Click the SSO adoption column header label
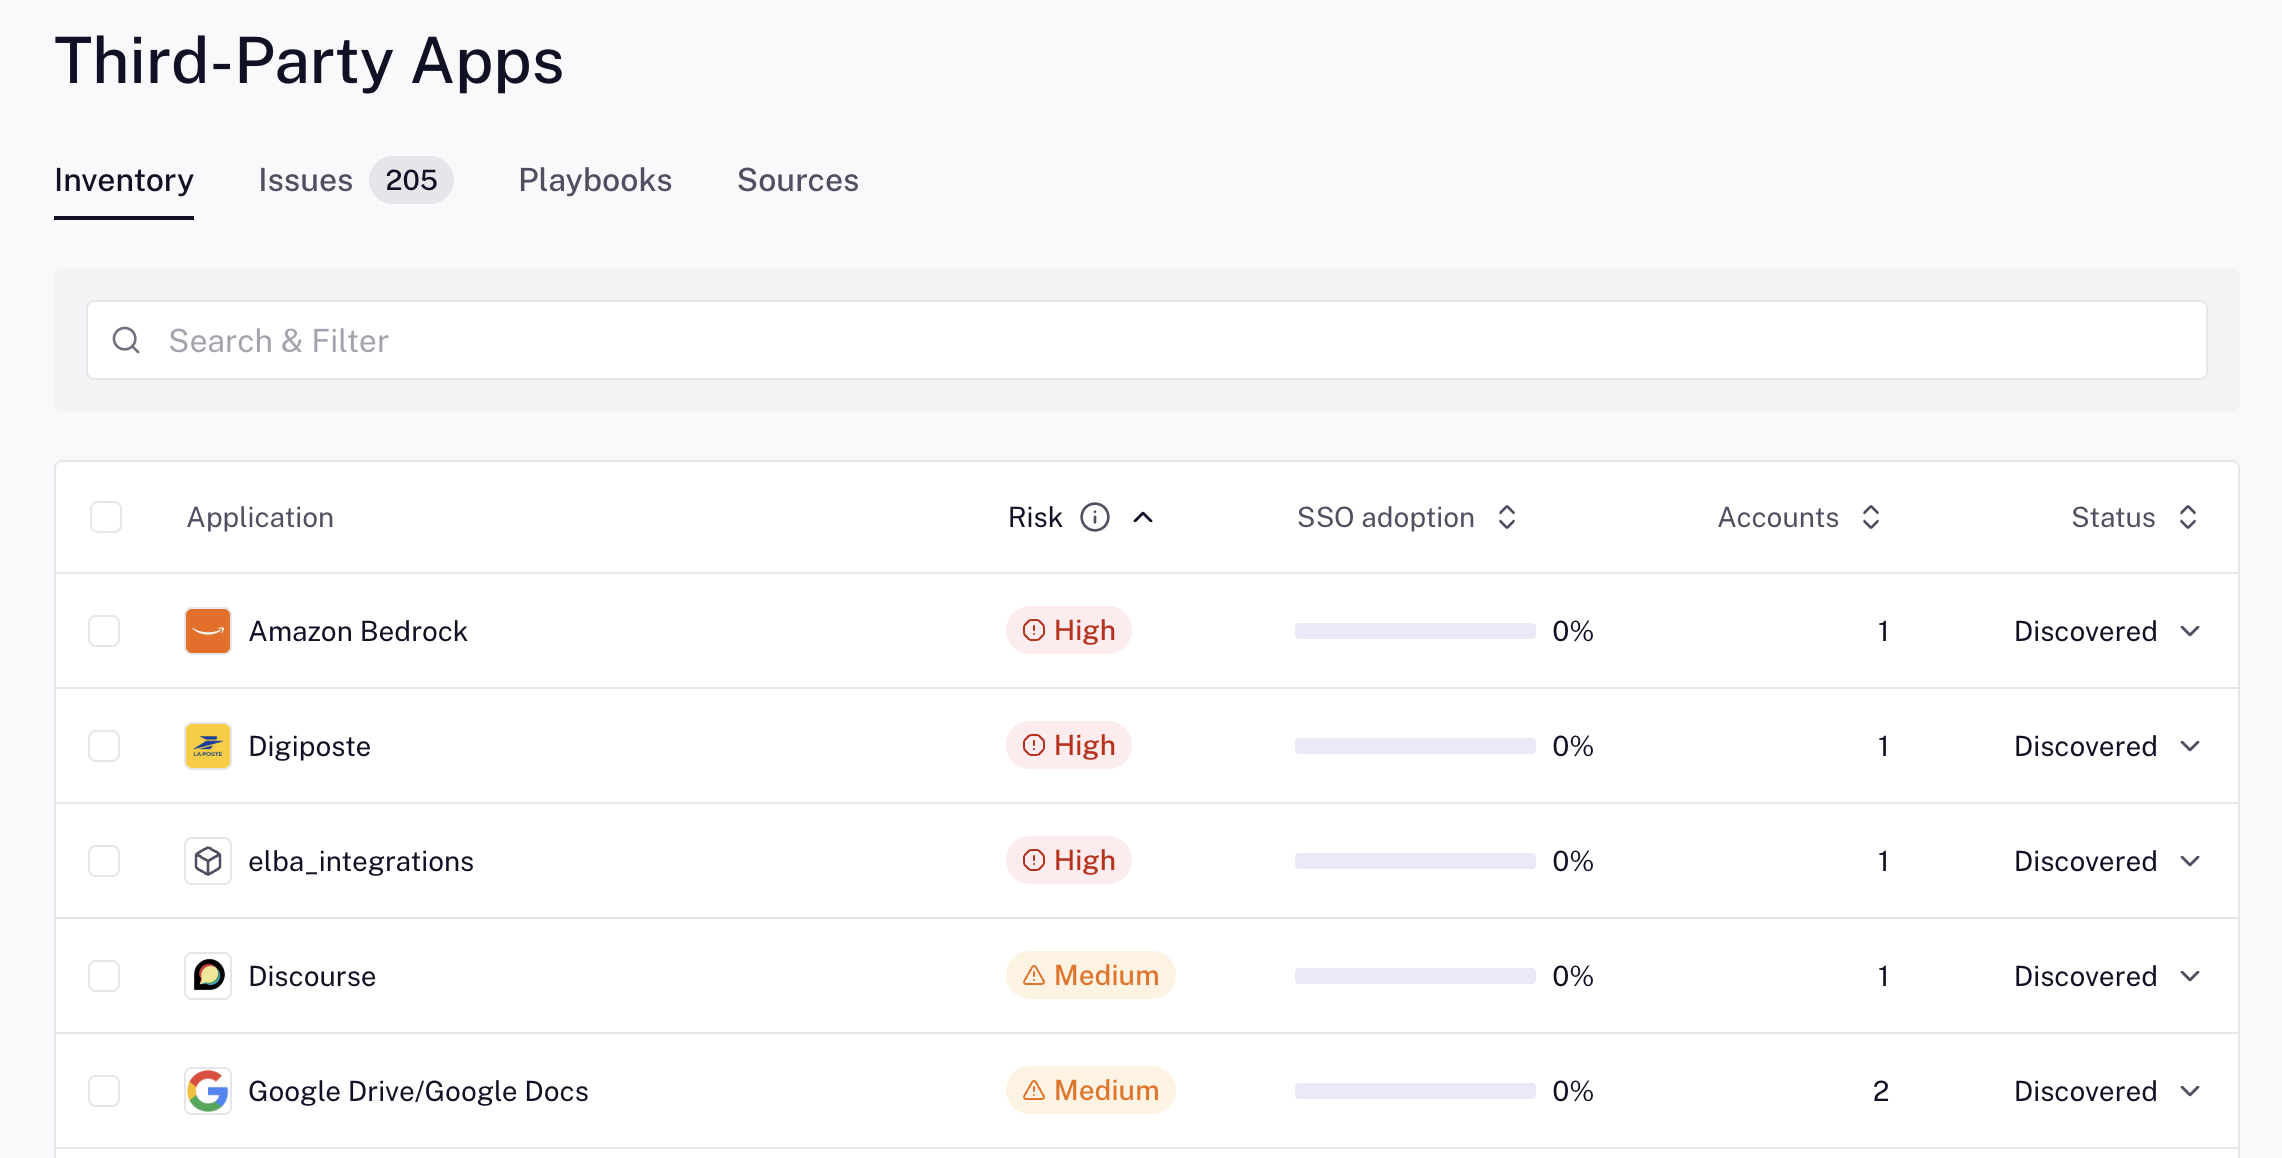This screenshot has height=1158, width=2282. [1386, 517]
